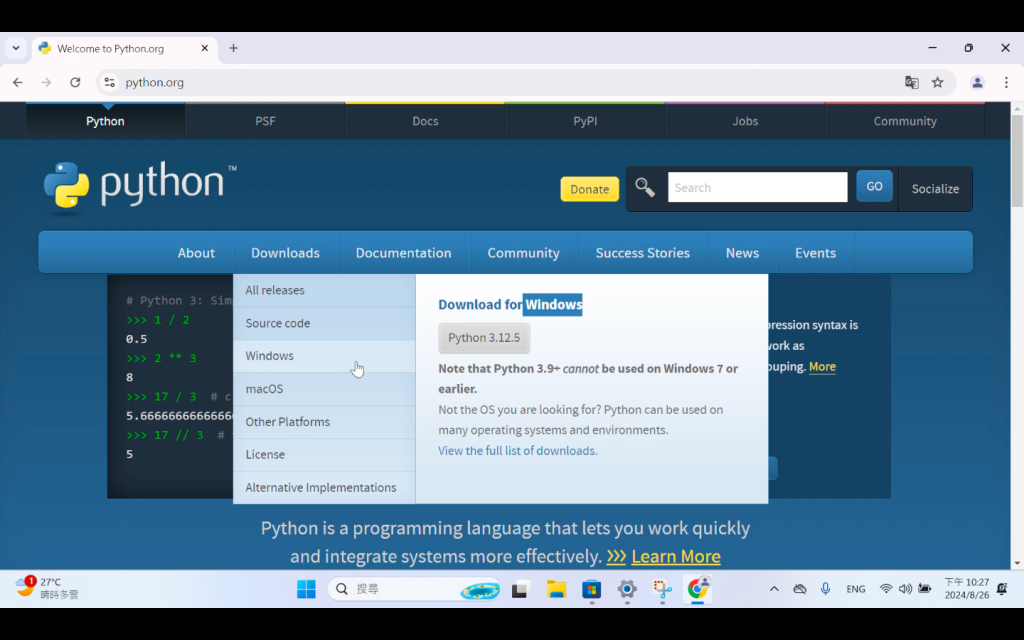The height and width of the screenshot is (640, 1024).
Task: Open the notification bell icon
Action: tap(1002, 589)
